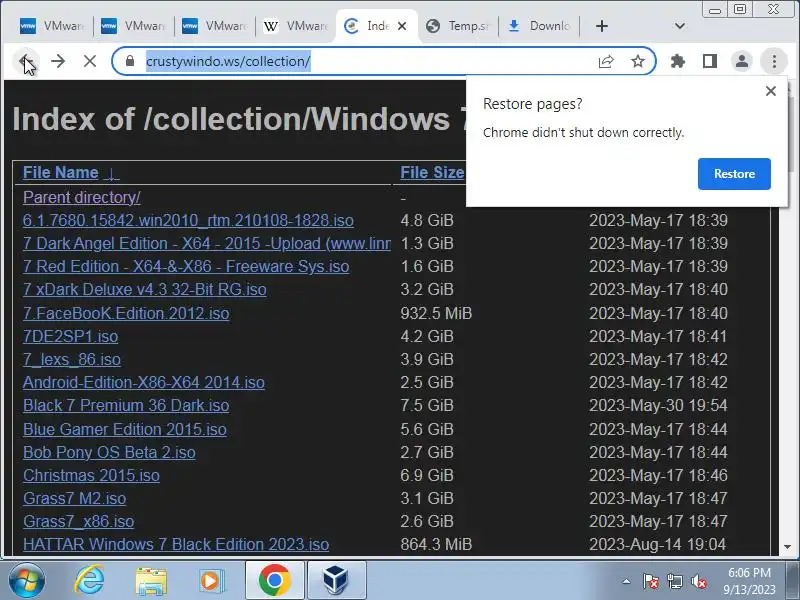Show hidden tray icons arrow
Screen dimensions: 800x600
[x=627, y=581]
